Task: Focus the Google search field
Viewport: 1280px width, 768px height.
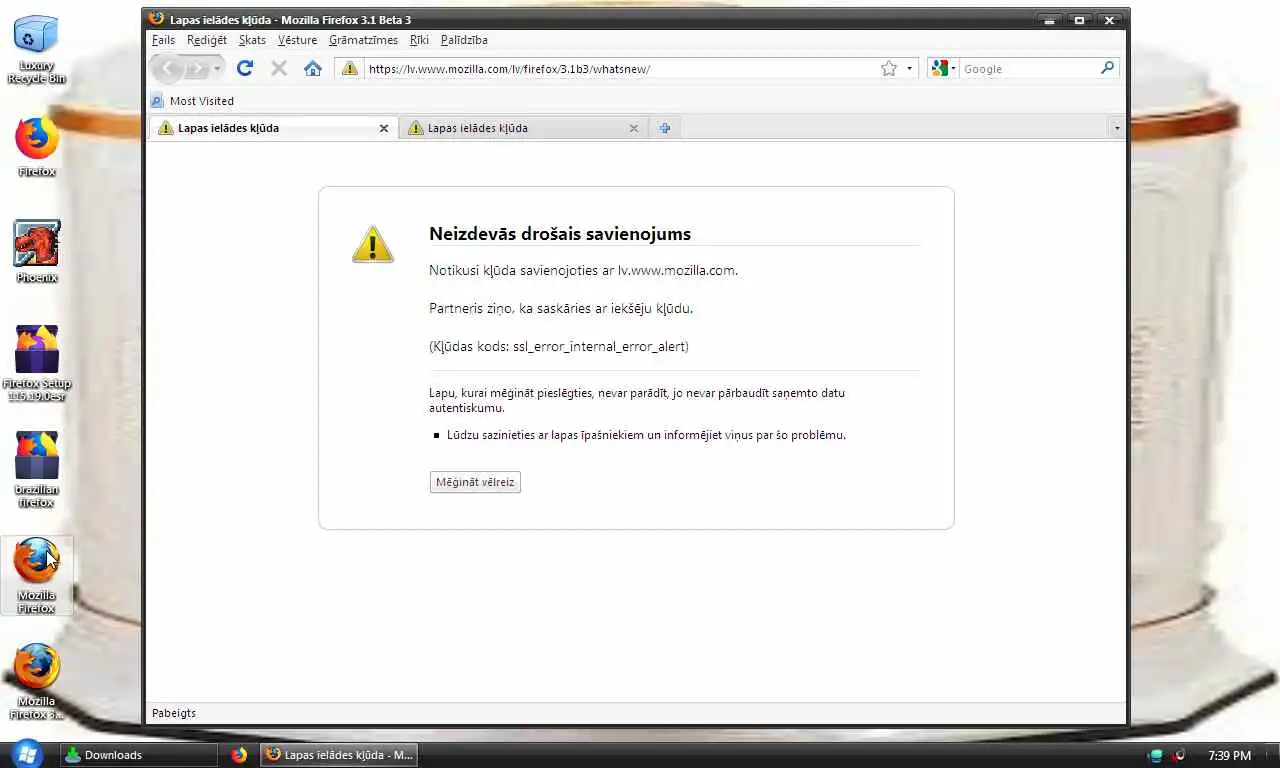Action: pos(1028,69)
